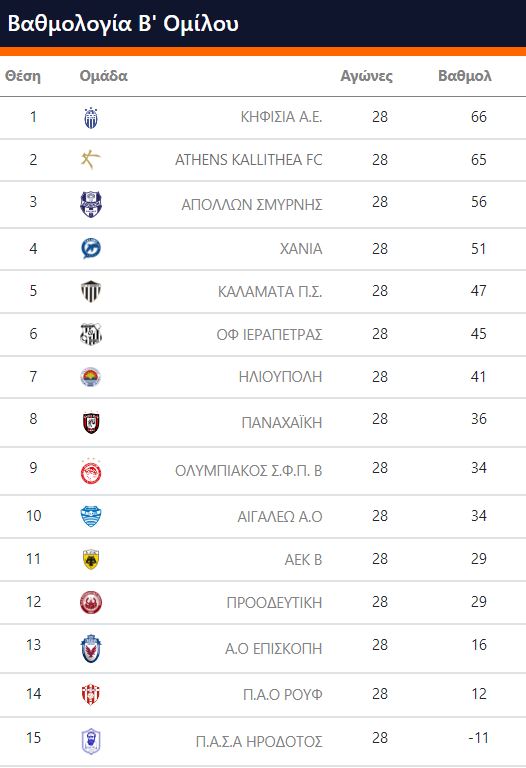The width and height of the screenshot is (526, 768).
Task: Click the ΑΙΓΑΛΕΩ Α.Ο team name
Action: click(x=280, y=517)
